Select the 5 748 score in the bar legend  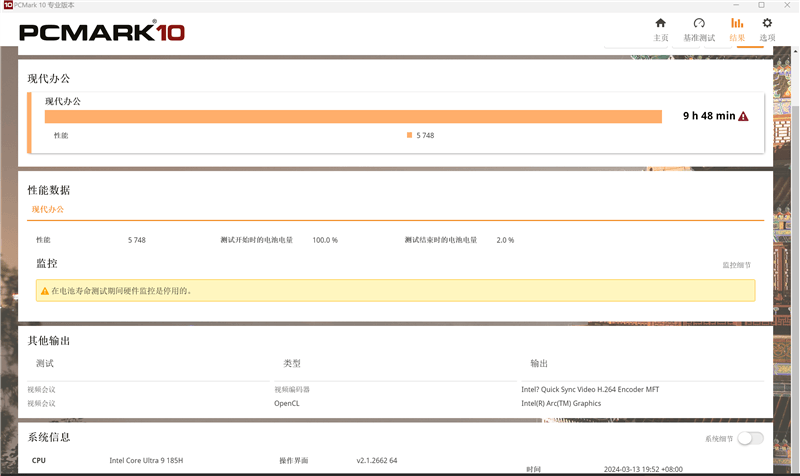click(425, 135)
